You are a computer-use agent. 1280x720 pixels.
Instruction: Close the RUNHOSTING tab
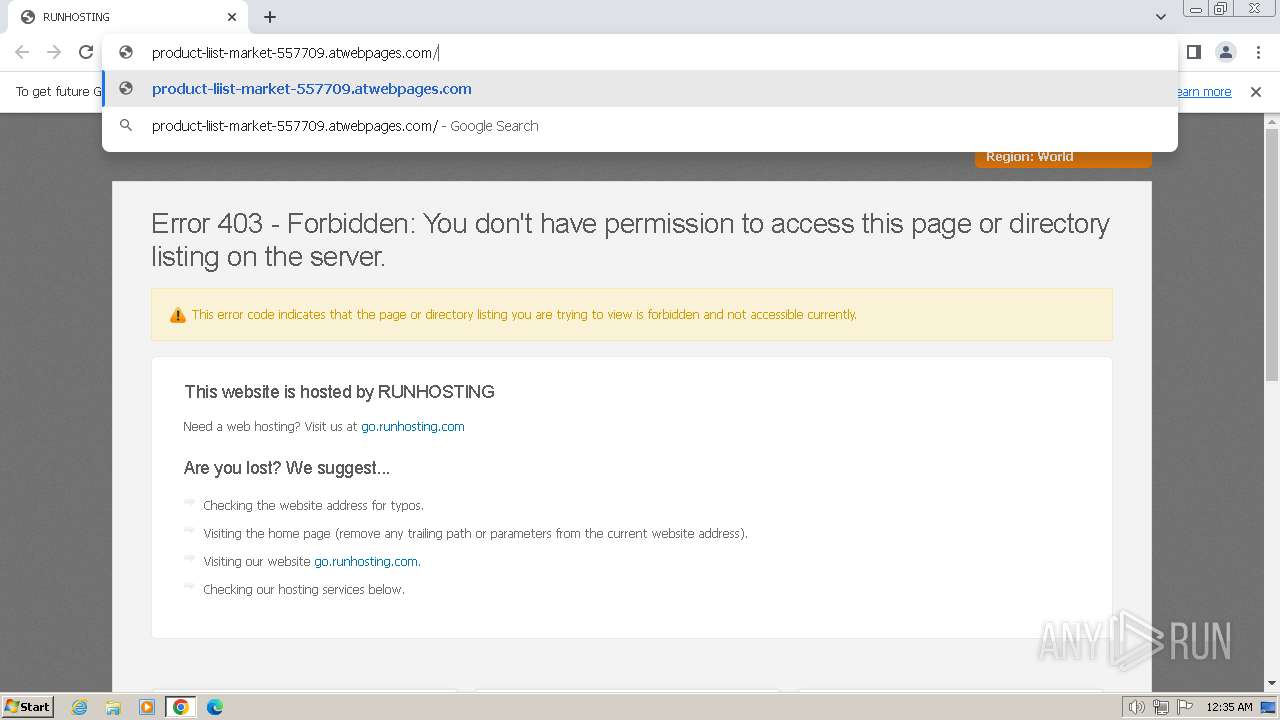[x=232, y=17]
